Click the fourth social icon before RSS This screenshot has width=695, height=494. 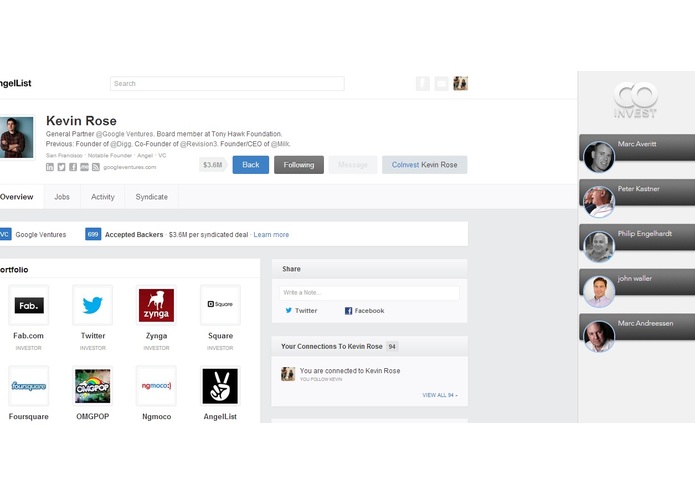[84, 167]
